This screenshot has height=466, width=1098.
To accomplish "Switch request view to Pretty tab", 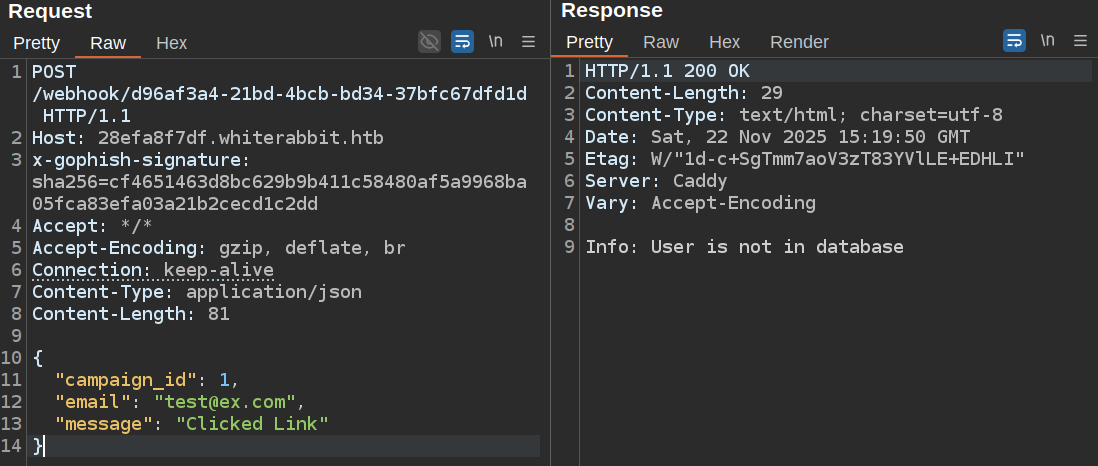I will (x=36, y=43).
